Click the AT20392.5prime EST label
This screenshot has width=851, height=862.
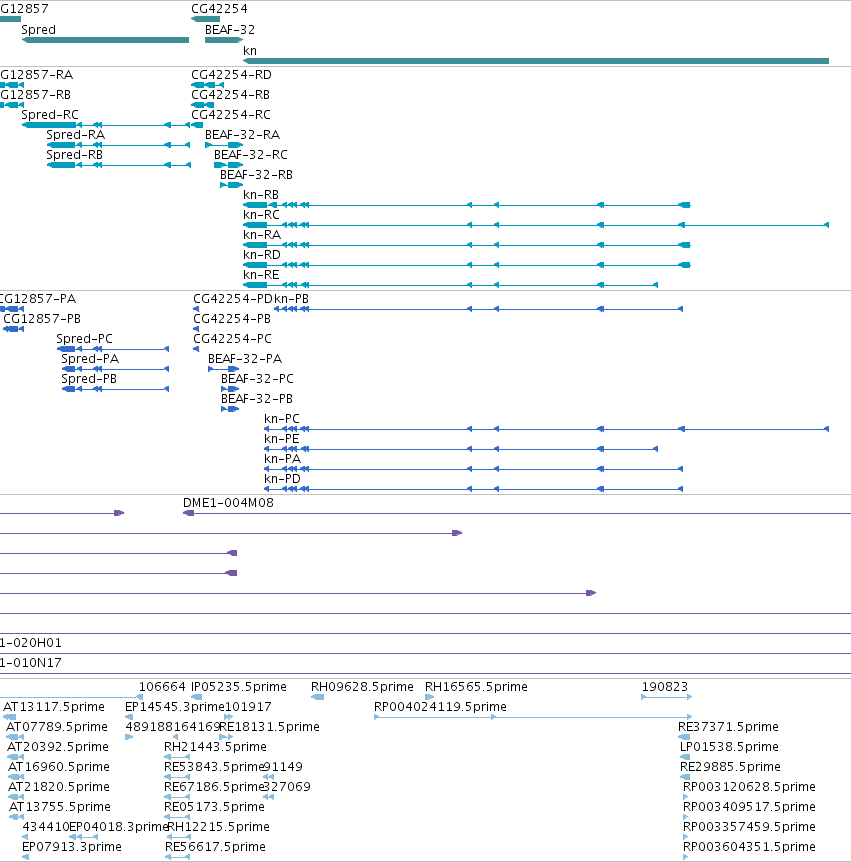click(58, 747)
